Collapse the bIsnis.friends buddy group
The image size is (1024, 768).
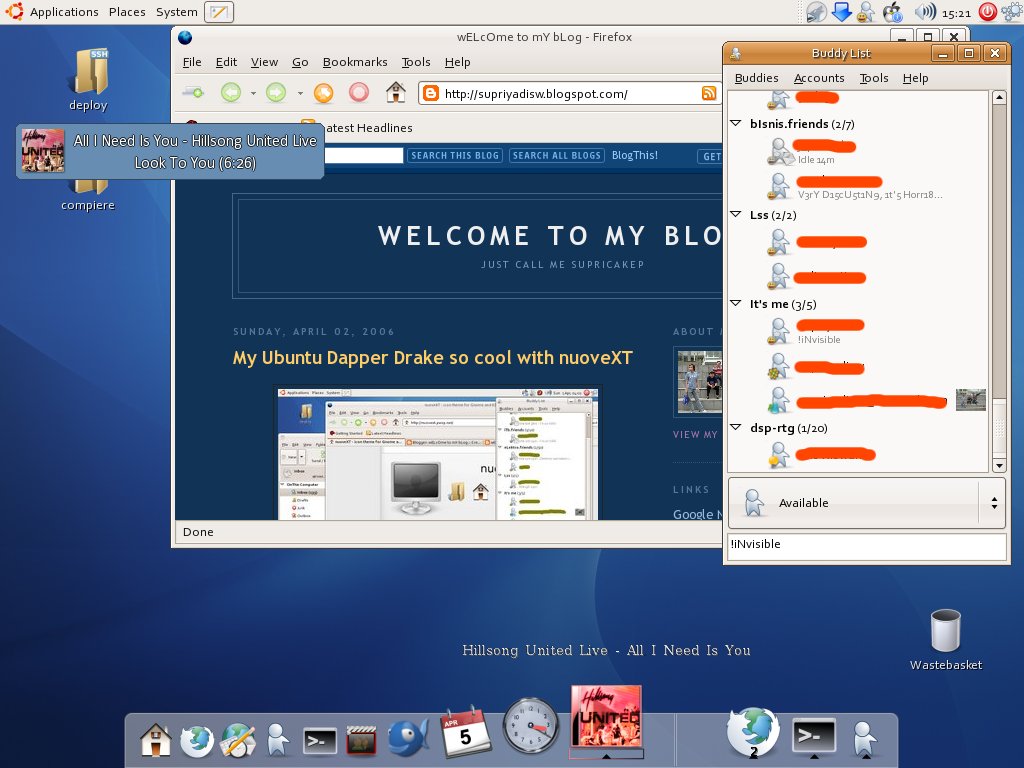pos(736,123)
